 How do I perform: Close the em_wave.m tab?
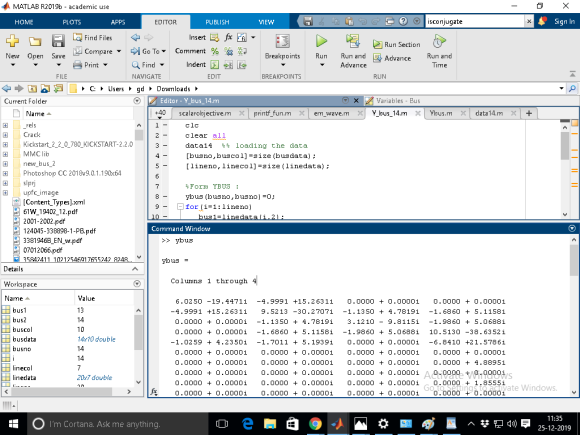pos(360,114)
